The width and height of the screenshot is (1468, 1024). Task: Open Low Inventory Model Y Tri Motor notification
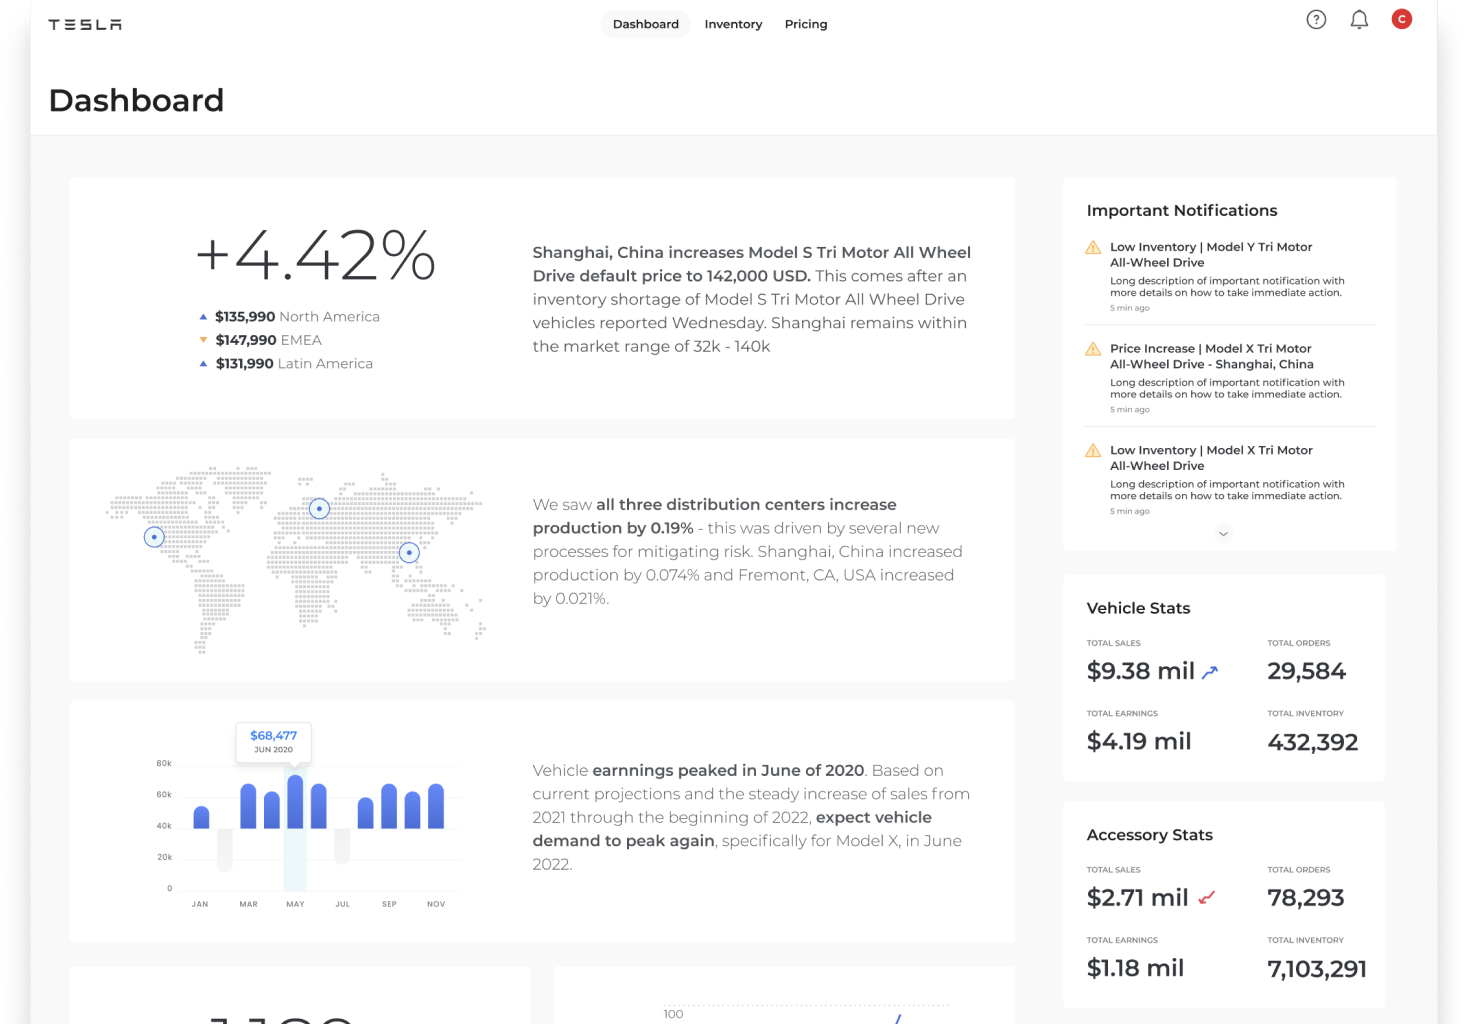(x=1230, y=276)
